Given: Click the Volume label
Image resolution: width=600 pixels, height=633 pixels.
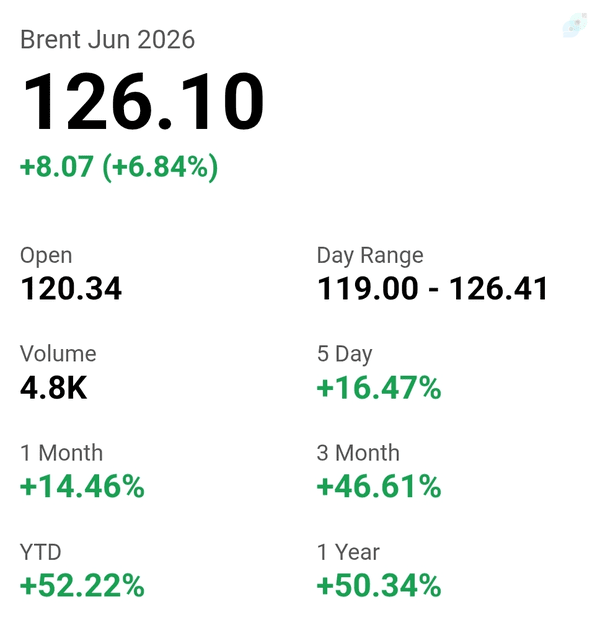Looking at the screenshot, I should [x=58, y=354].
